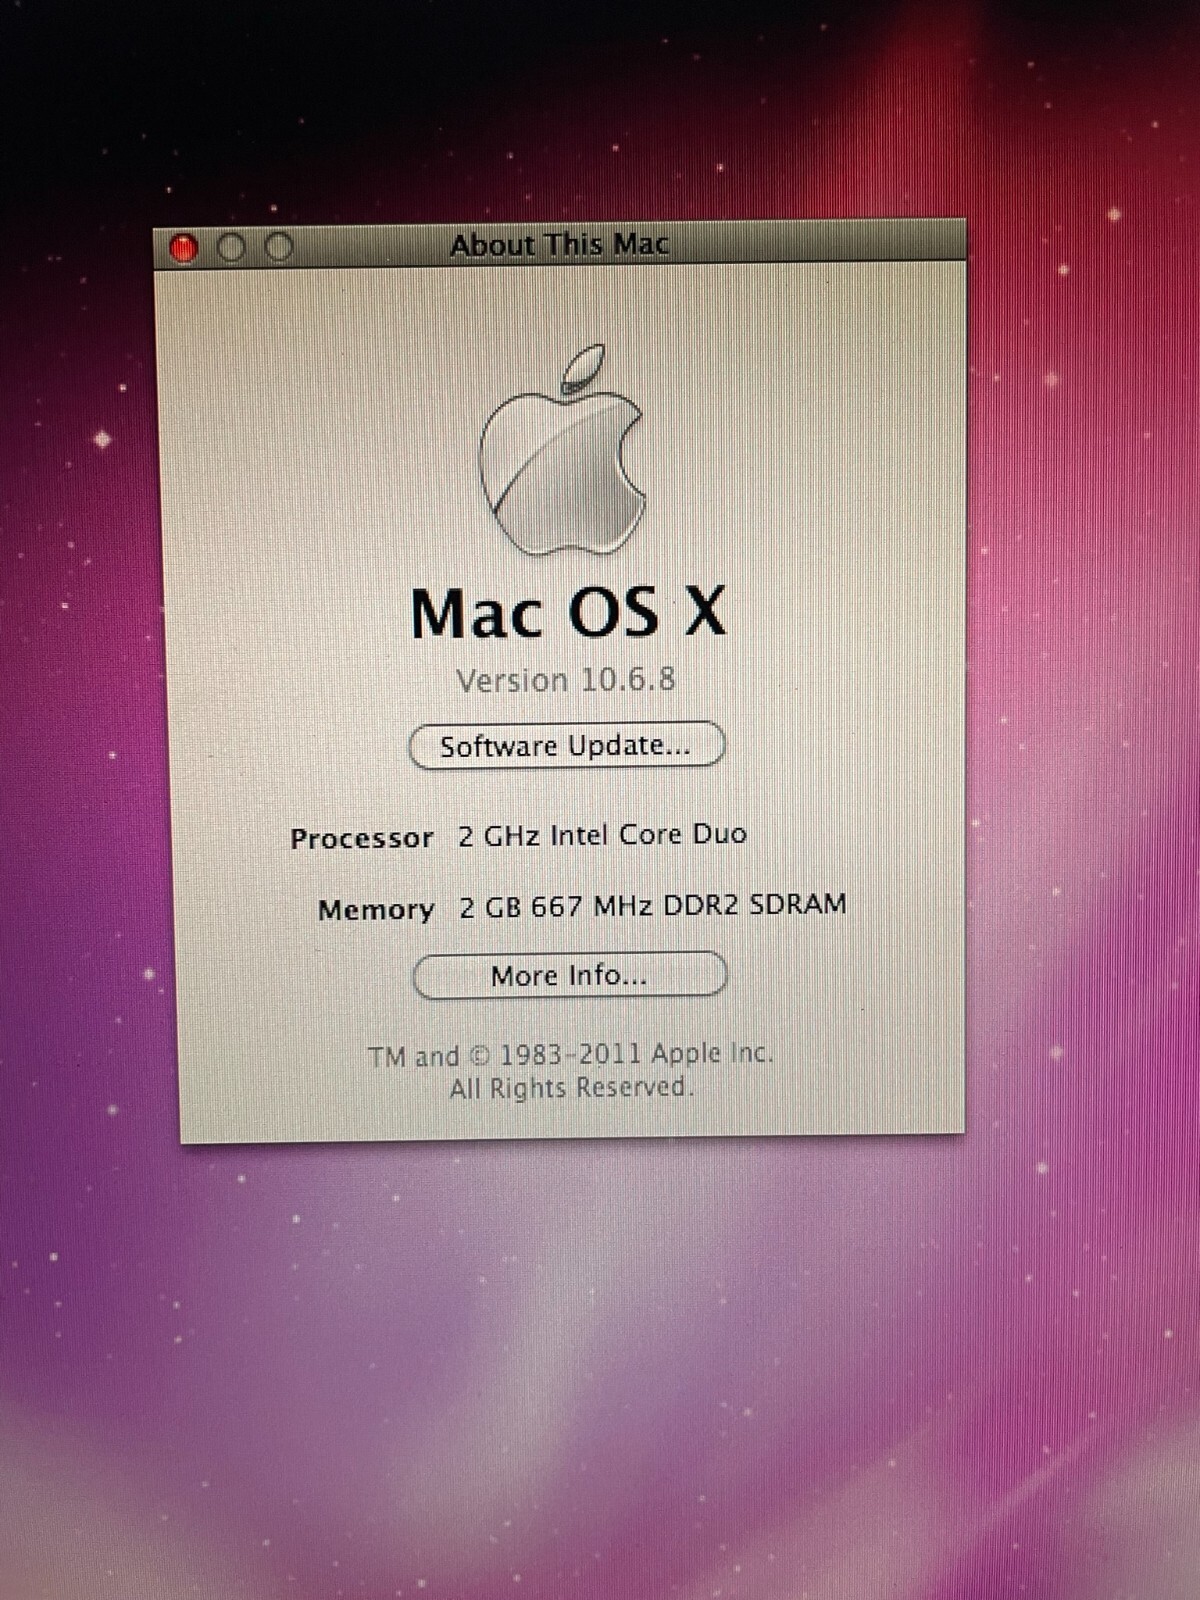The width and height of the screenshot is (1200, 1600).
Task: Click the Memory label
Action: point(376,910)
